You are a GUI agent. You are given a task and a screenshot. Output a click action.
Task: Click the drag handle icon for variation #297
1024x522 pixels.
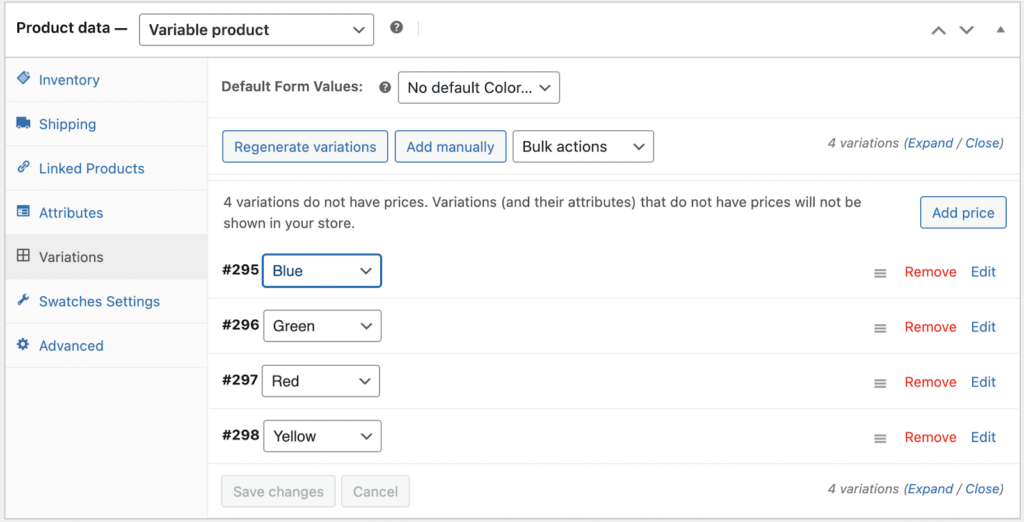coord(880,383)
